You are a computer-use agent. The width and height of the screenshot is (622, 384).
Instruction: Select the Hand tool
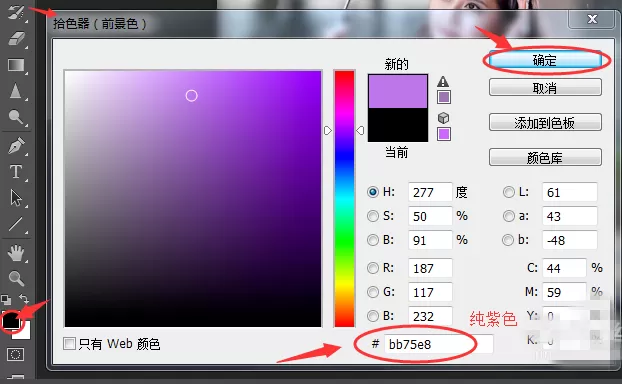tap(16, 253)
